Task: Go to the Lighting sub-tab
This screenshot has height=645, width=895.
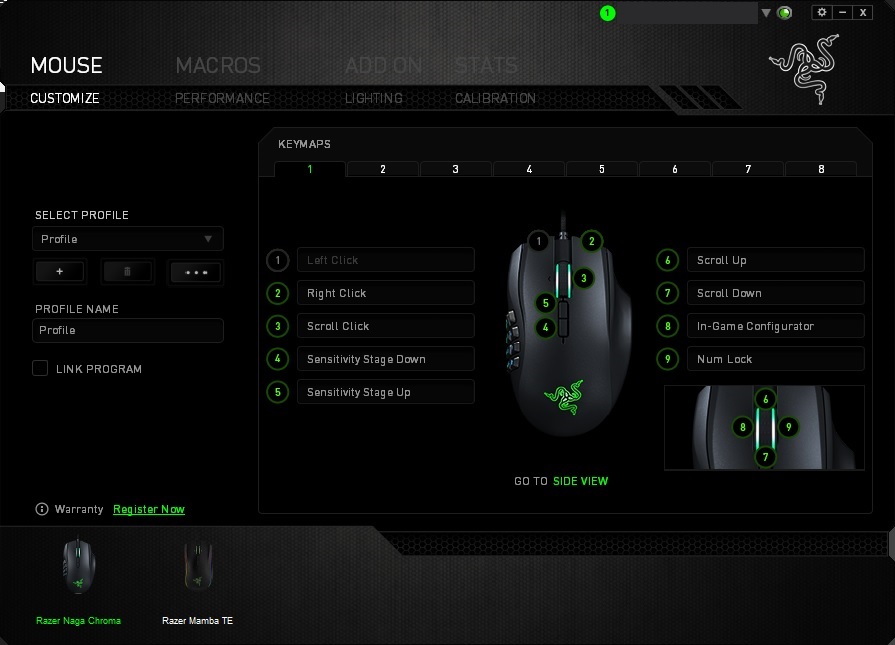Action: 373,98
